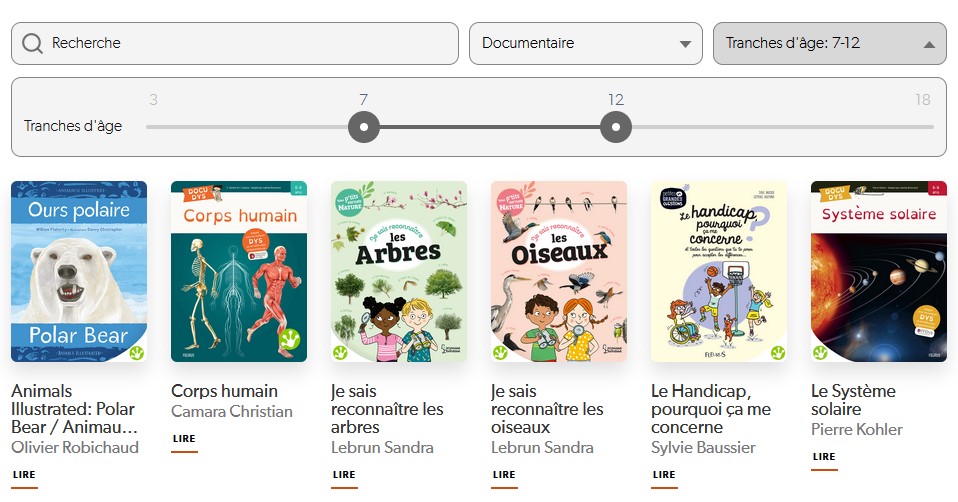Click author Pierre Kohler
The image size is (958, 502).
tap(857, 429)
